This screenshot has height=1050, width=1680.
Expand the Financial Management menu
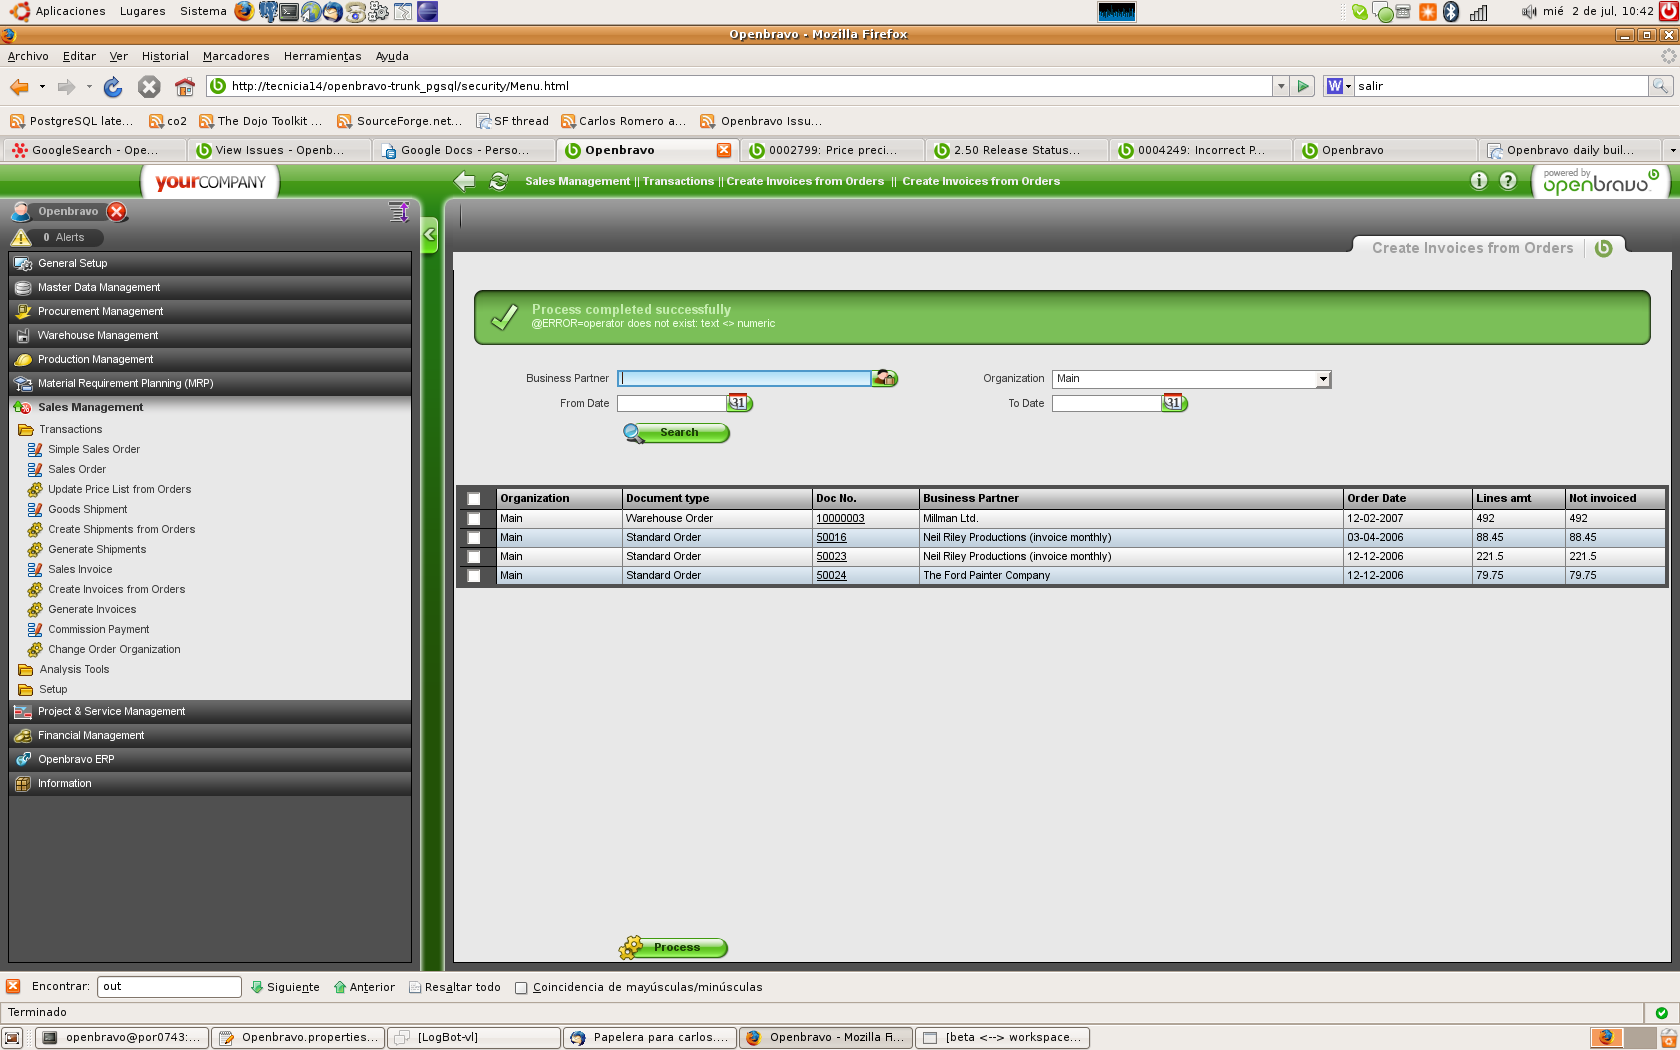[210, 735]
